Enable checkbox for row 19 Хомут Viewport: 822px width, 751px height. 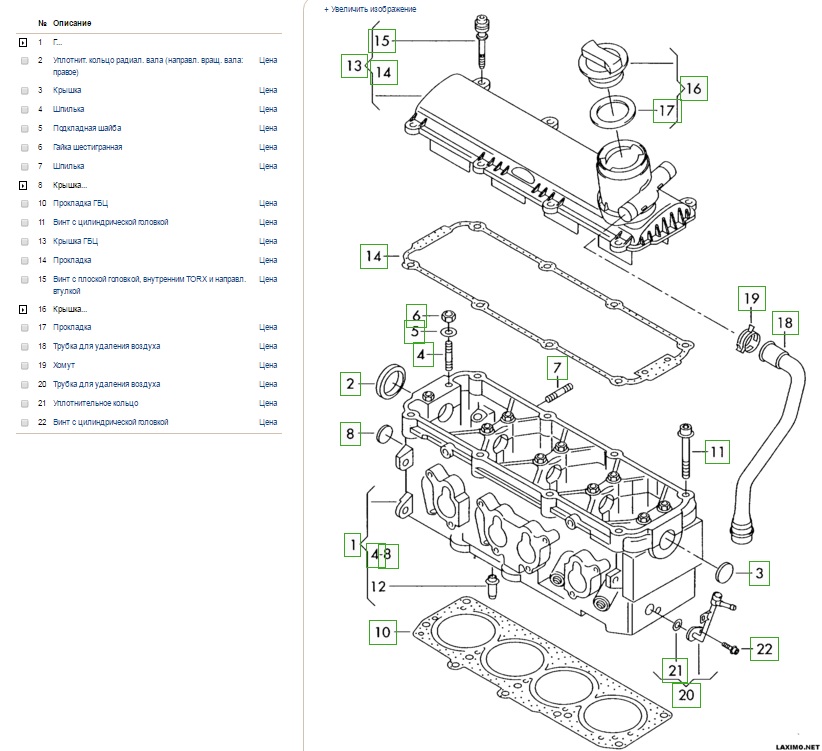(25, 365)
